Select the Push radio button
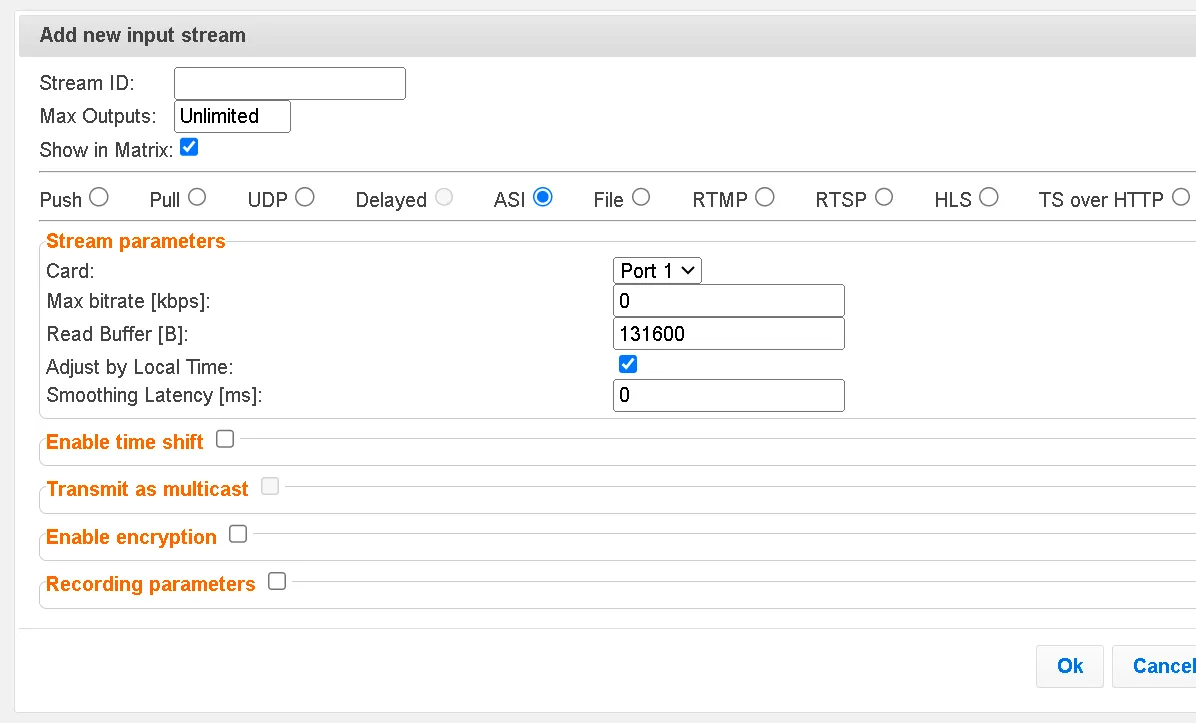The height and width of the screenshot is (723, 1196). click(98, 198)
